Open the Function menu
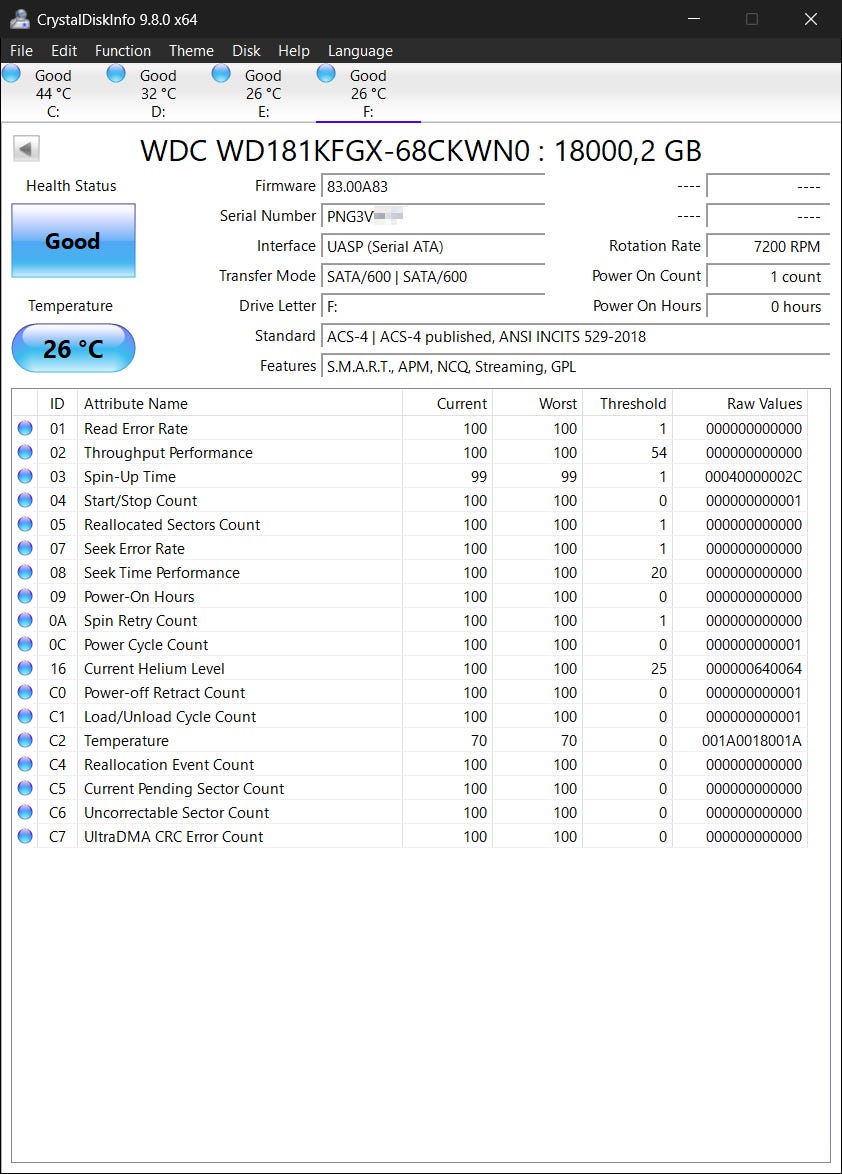This screenshot has width=842, height=1174. pyautogui.click(x=123, y=50)
